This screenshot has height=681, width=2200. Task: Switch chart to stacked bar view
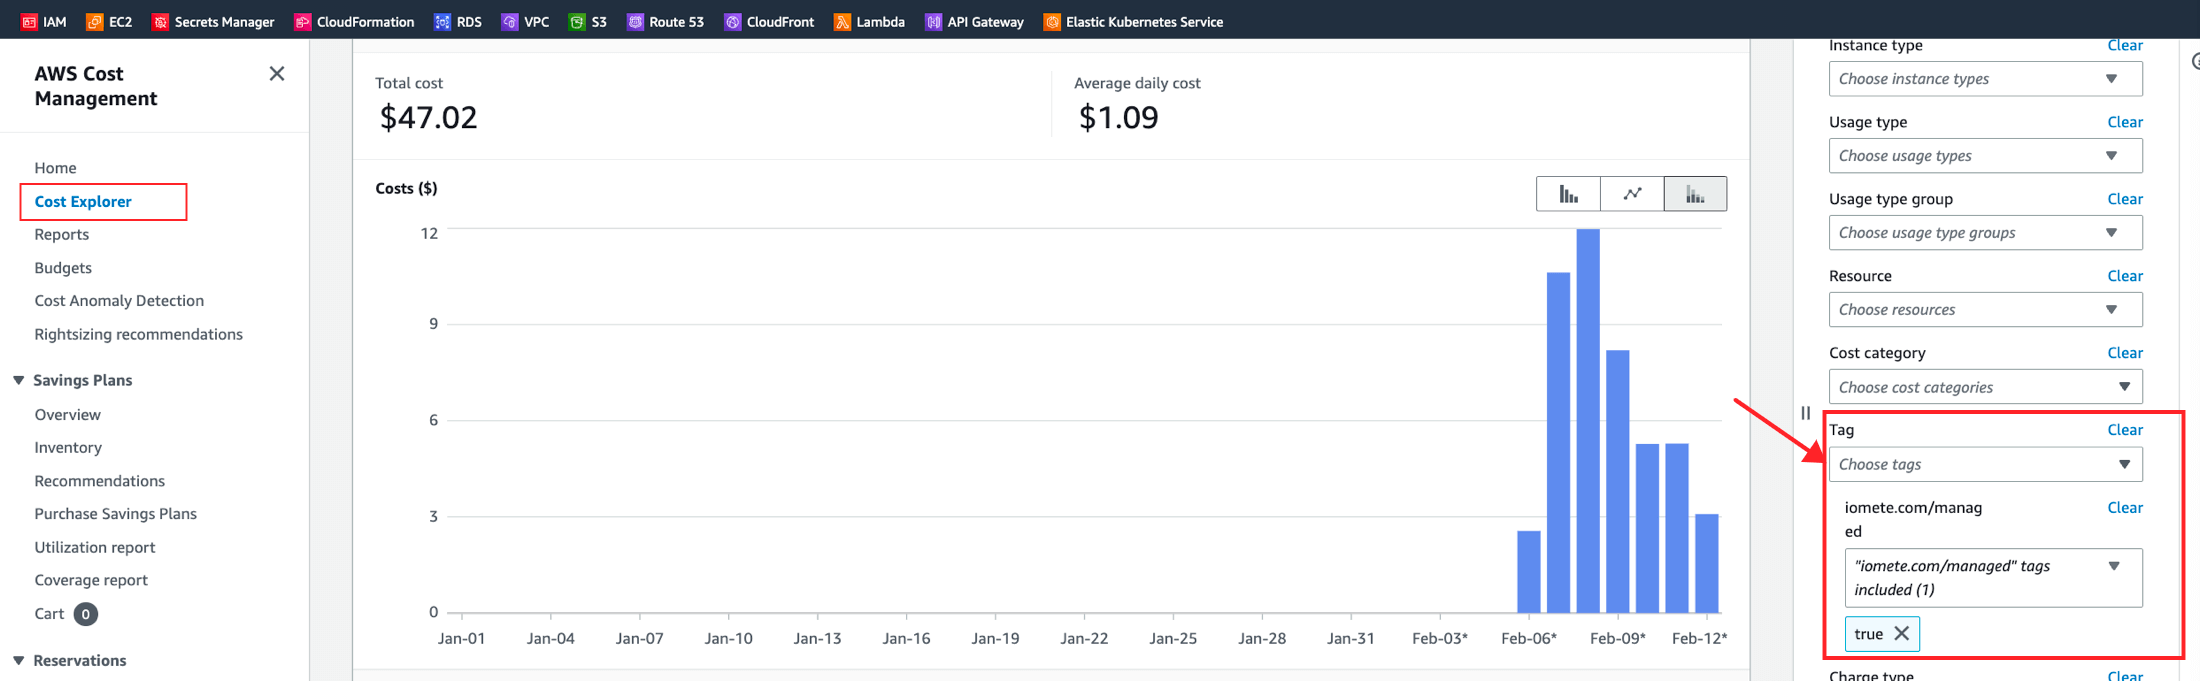pyautogui.click(x=1695, y=194)
